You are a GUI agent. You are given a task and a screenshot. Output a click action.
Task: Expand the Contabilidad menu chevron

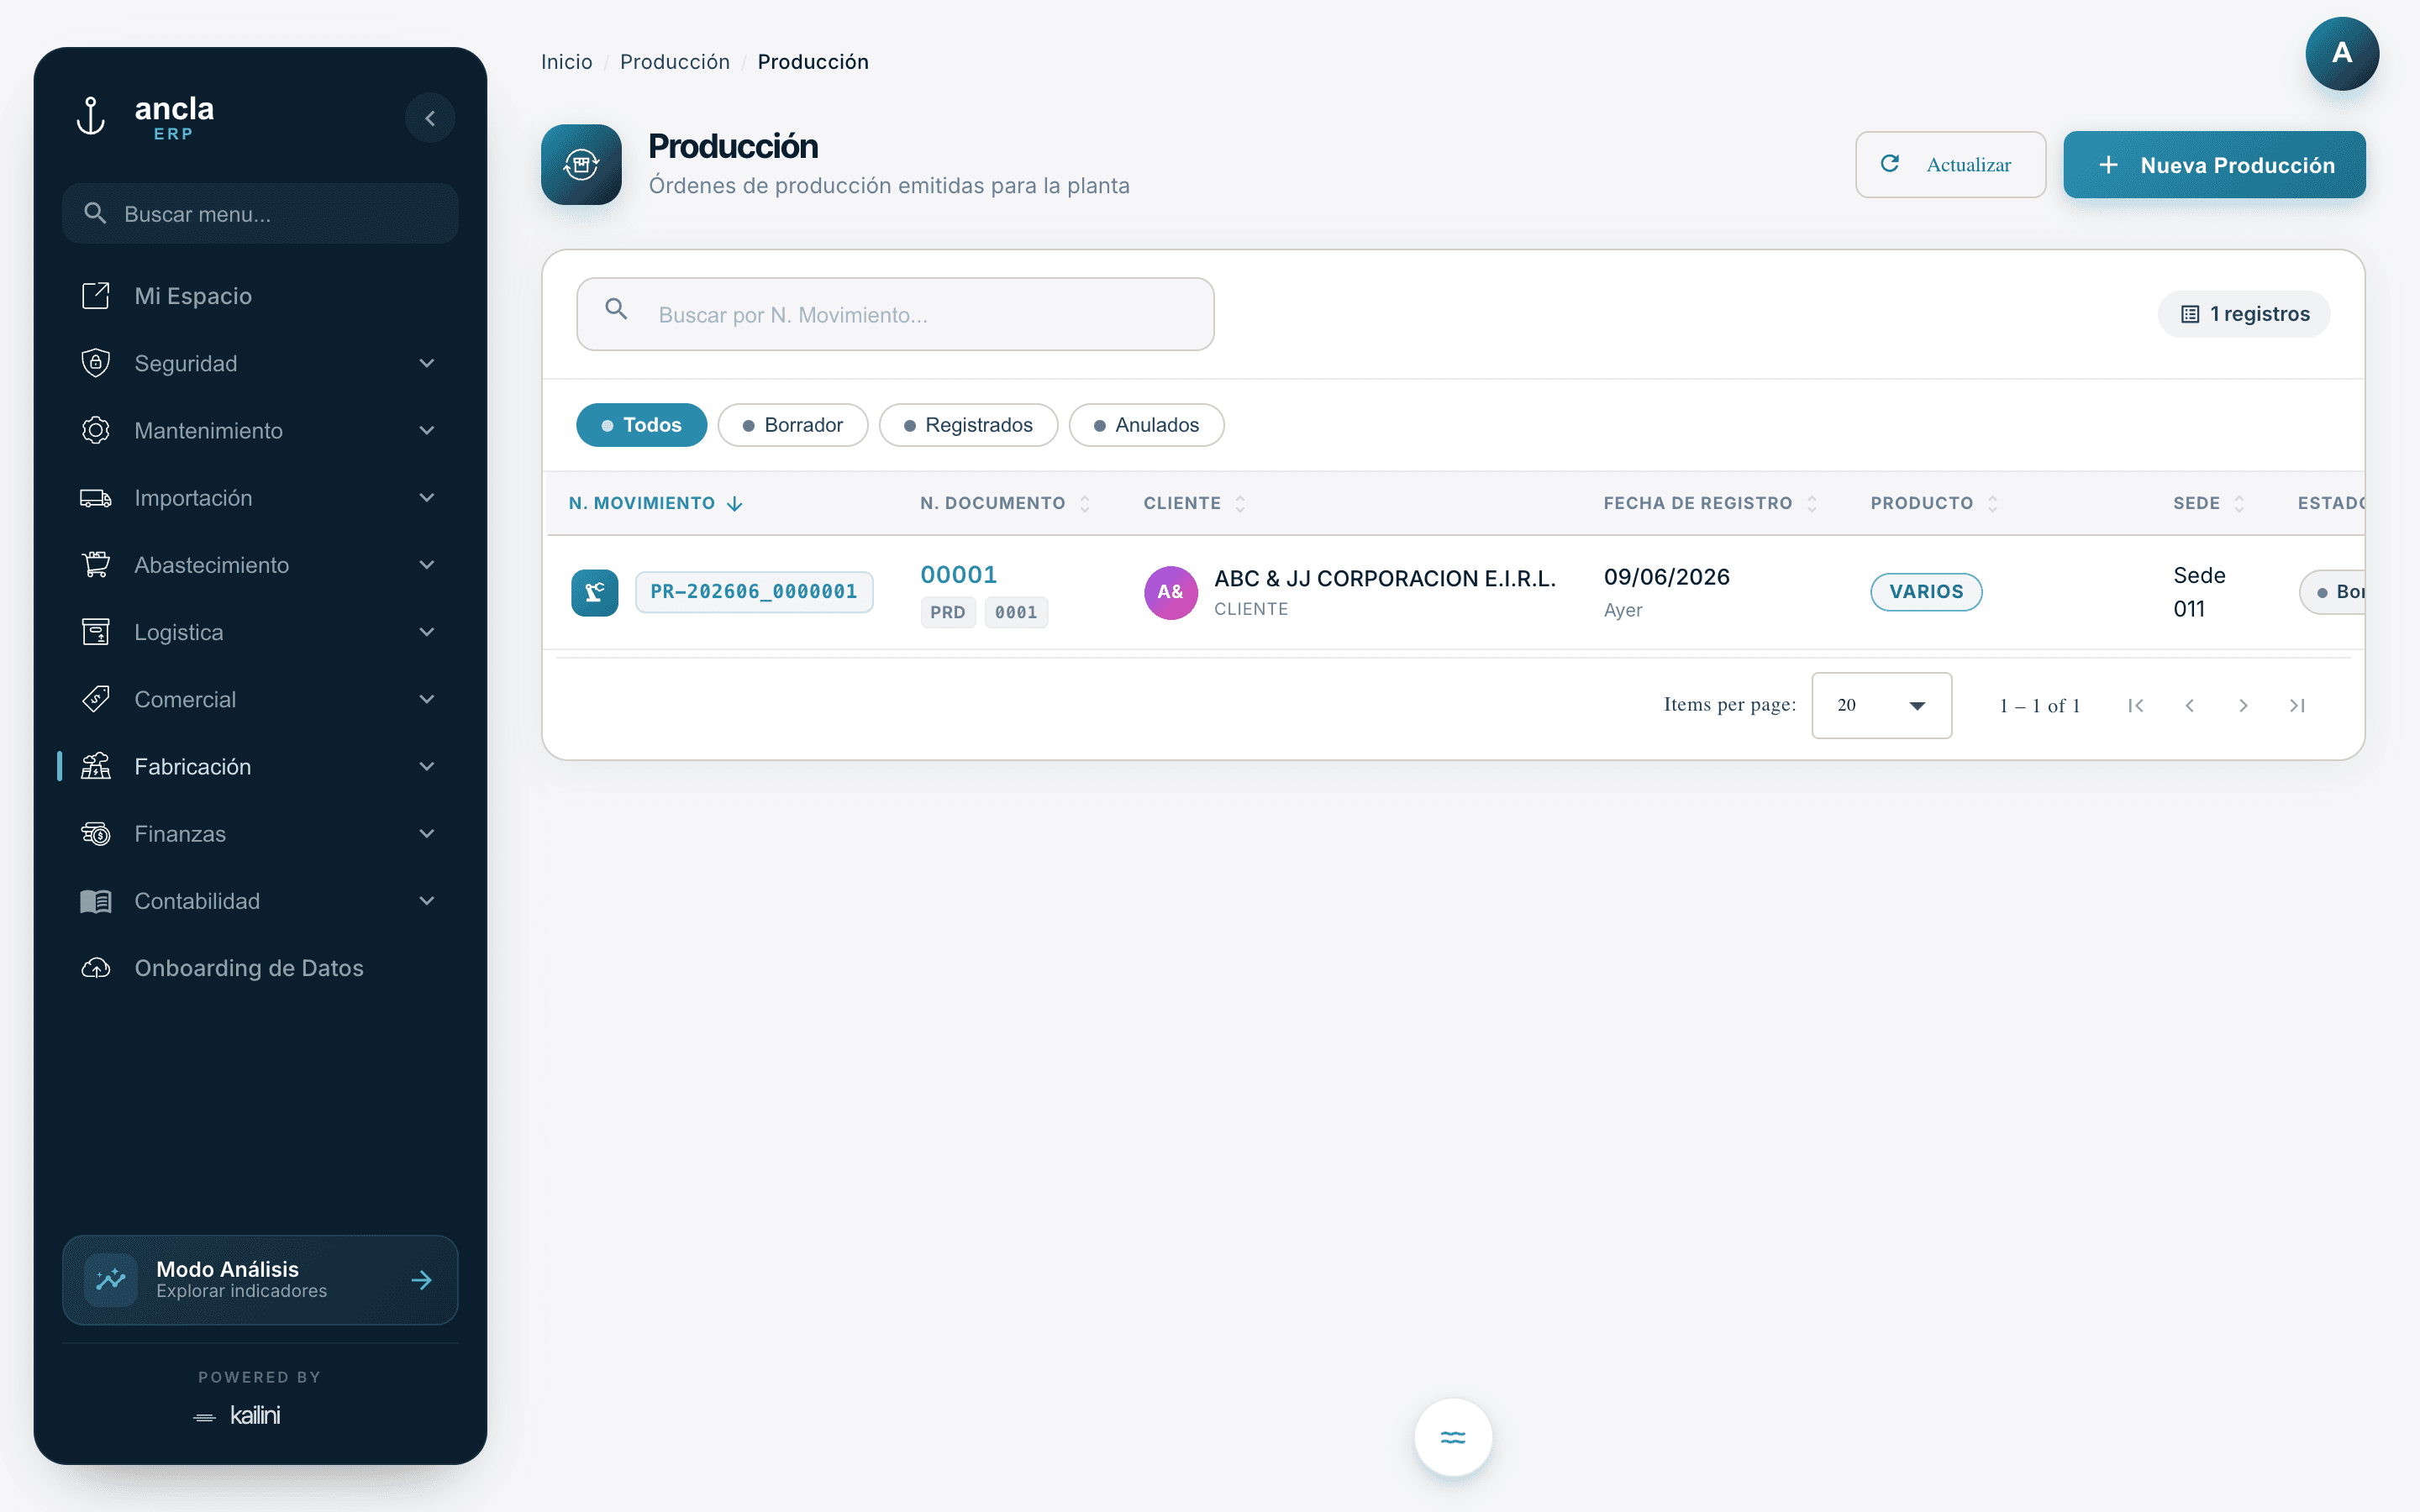point(427,901)
